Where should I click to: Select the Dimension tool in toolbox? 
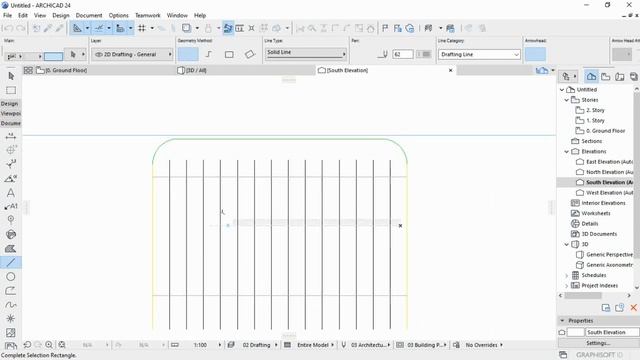click(x=11, y=136)
